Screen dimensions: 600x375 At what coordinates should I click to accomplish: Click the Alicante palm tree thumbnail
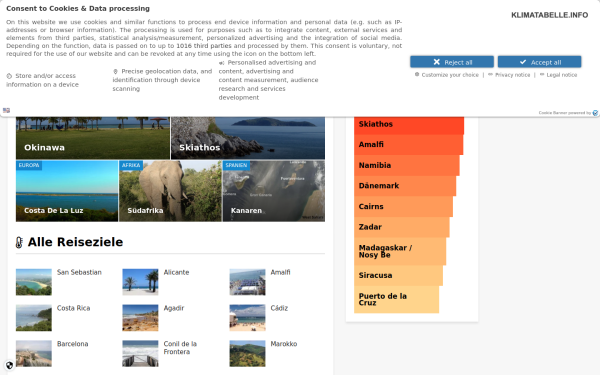click(x=140, y=282)
